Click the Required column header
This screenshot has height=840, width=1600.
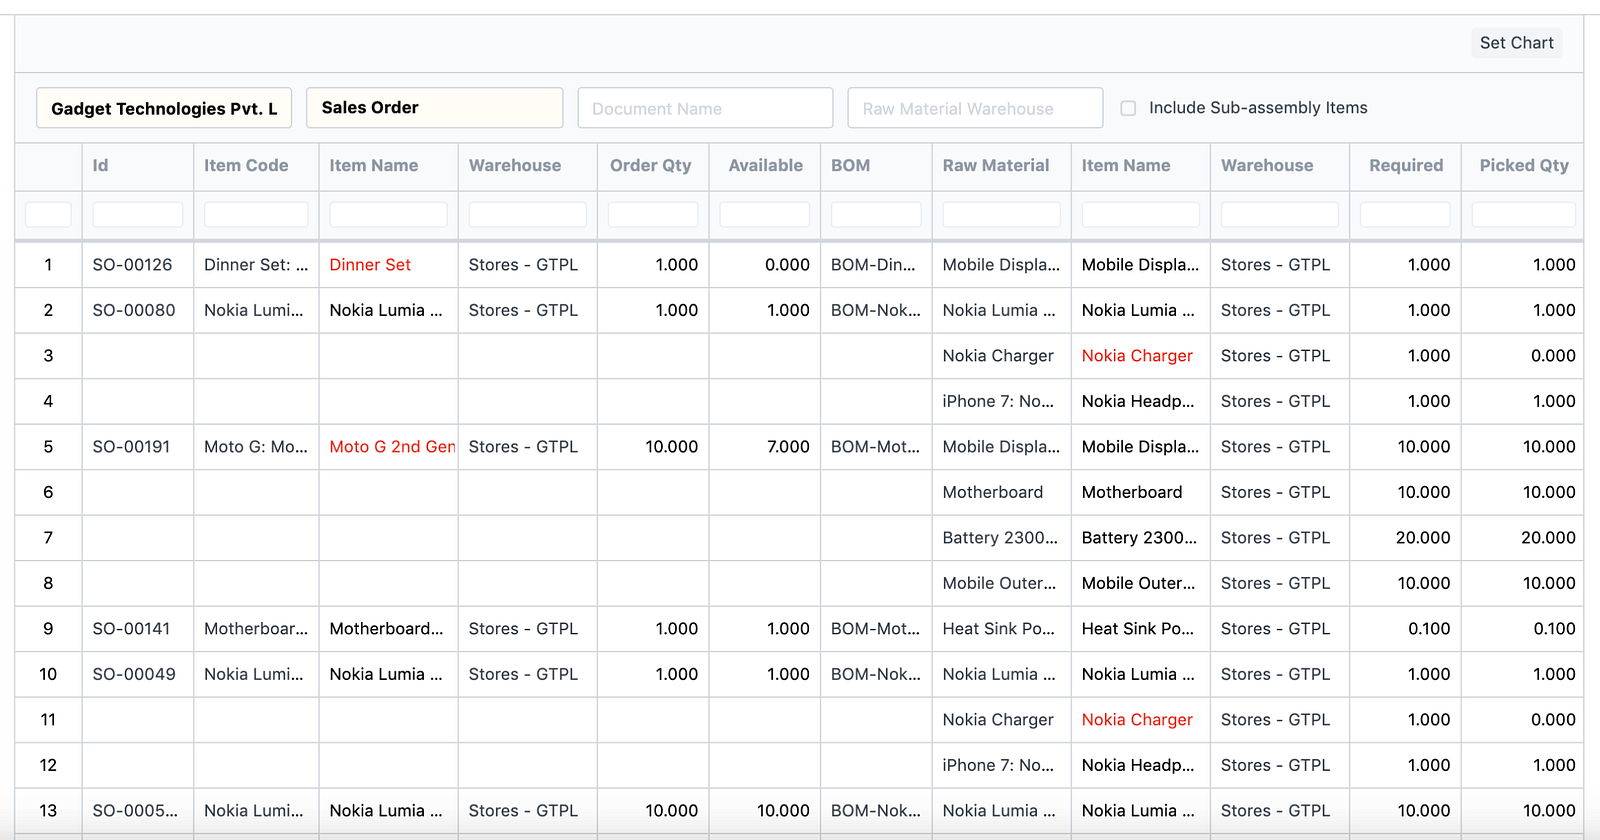[x=1405, y=166]
